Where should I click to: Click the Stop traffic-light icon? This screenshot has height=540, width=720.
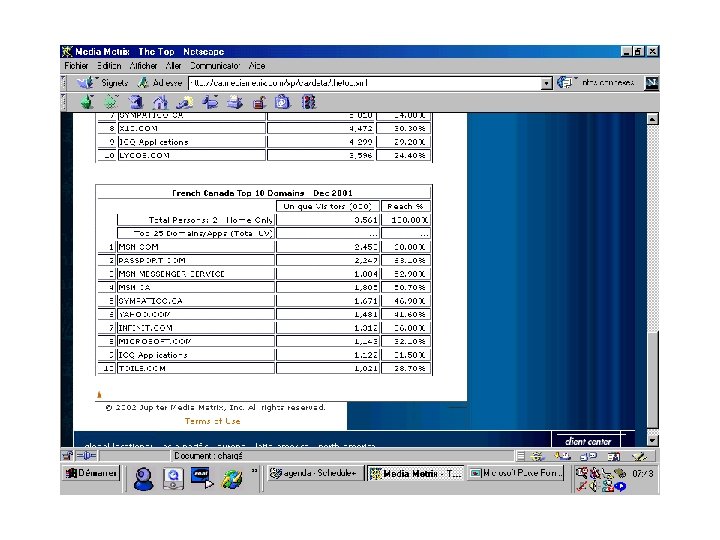309,102
